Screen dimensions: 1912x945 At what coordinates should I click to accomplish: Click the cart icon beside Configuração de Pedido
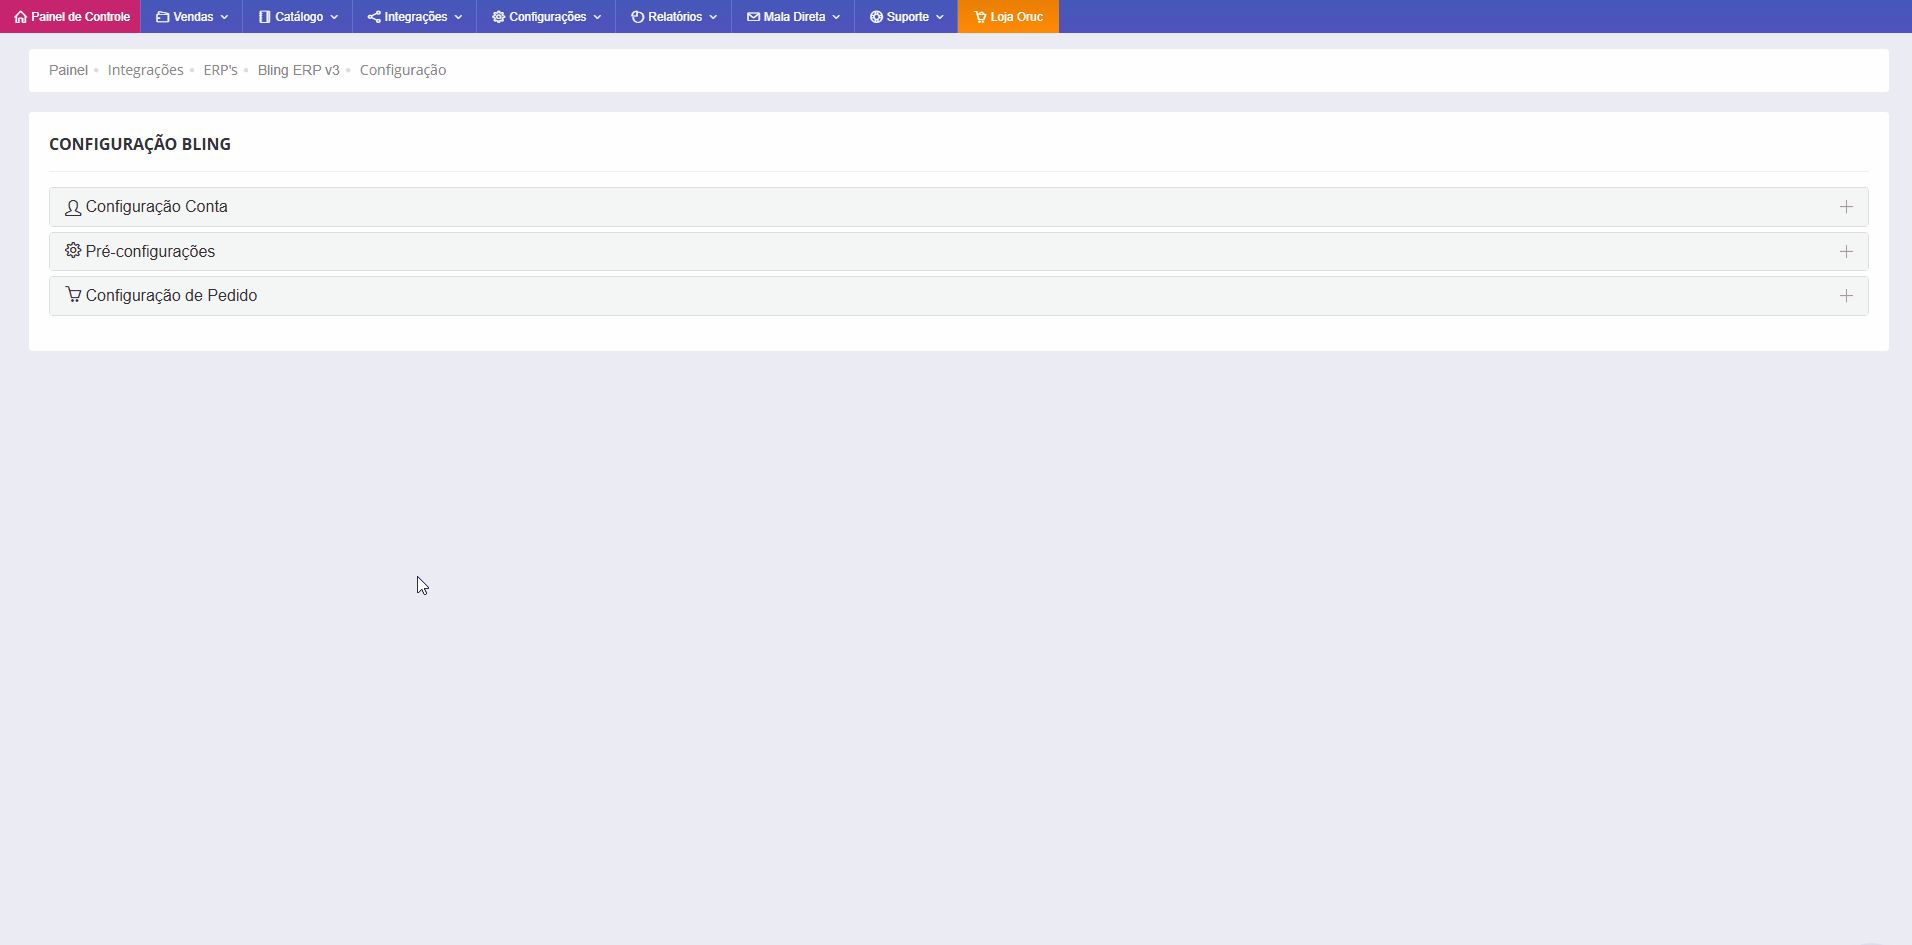(x=73, y=295)
